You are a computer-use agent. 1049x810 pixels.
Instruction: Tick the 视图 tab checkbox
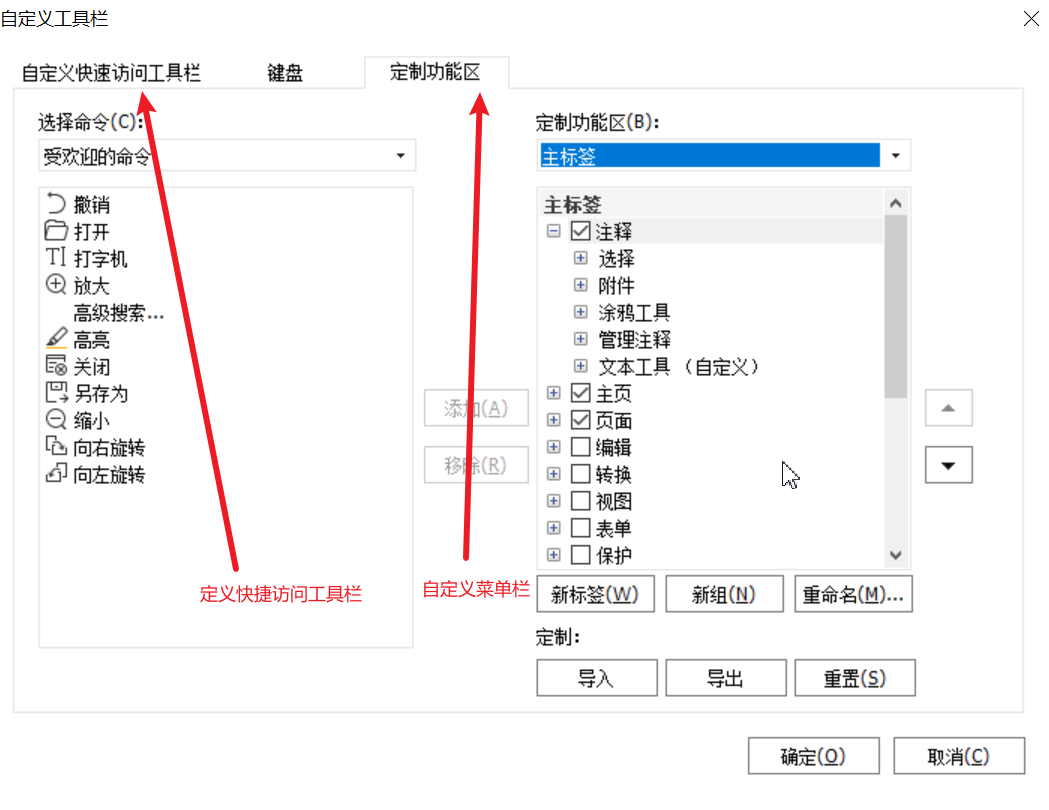[x=580, y=501]
